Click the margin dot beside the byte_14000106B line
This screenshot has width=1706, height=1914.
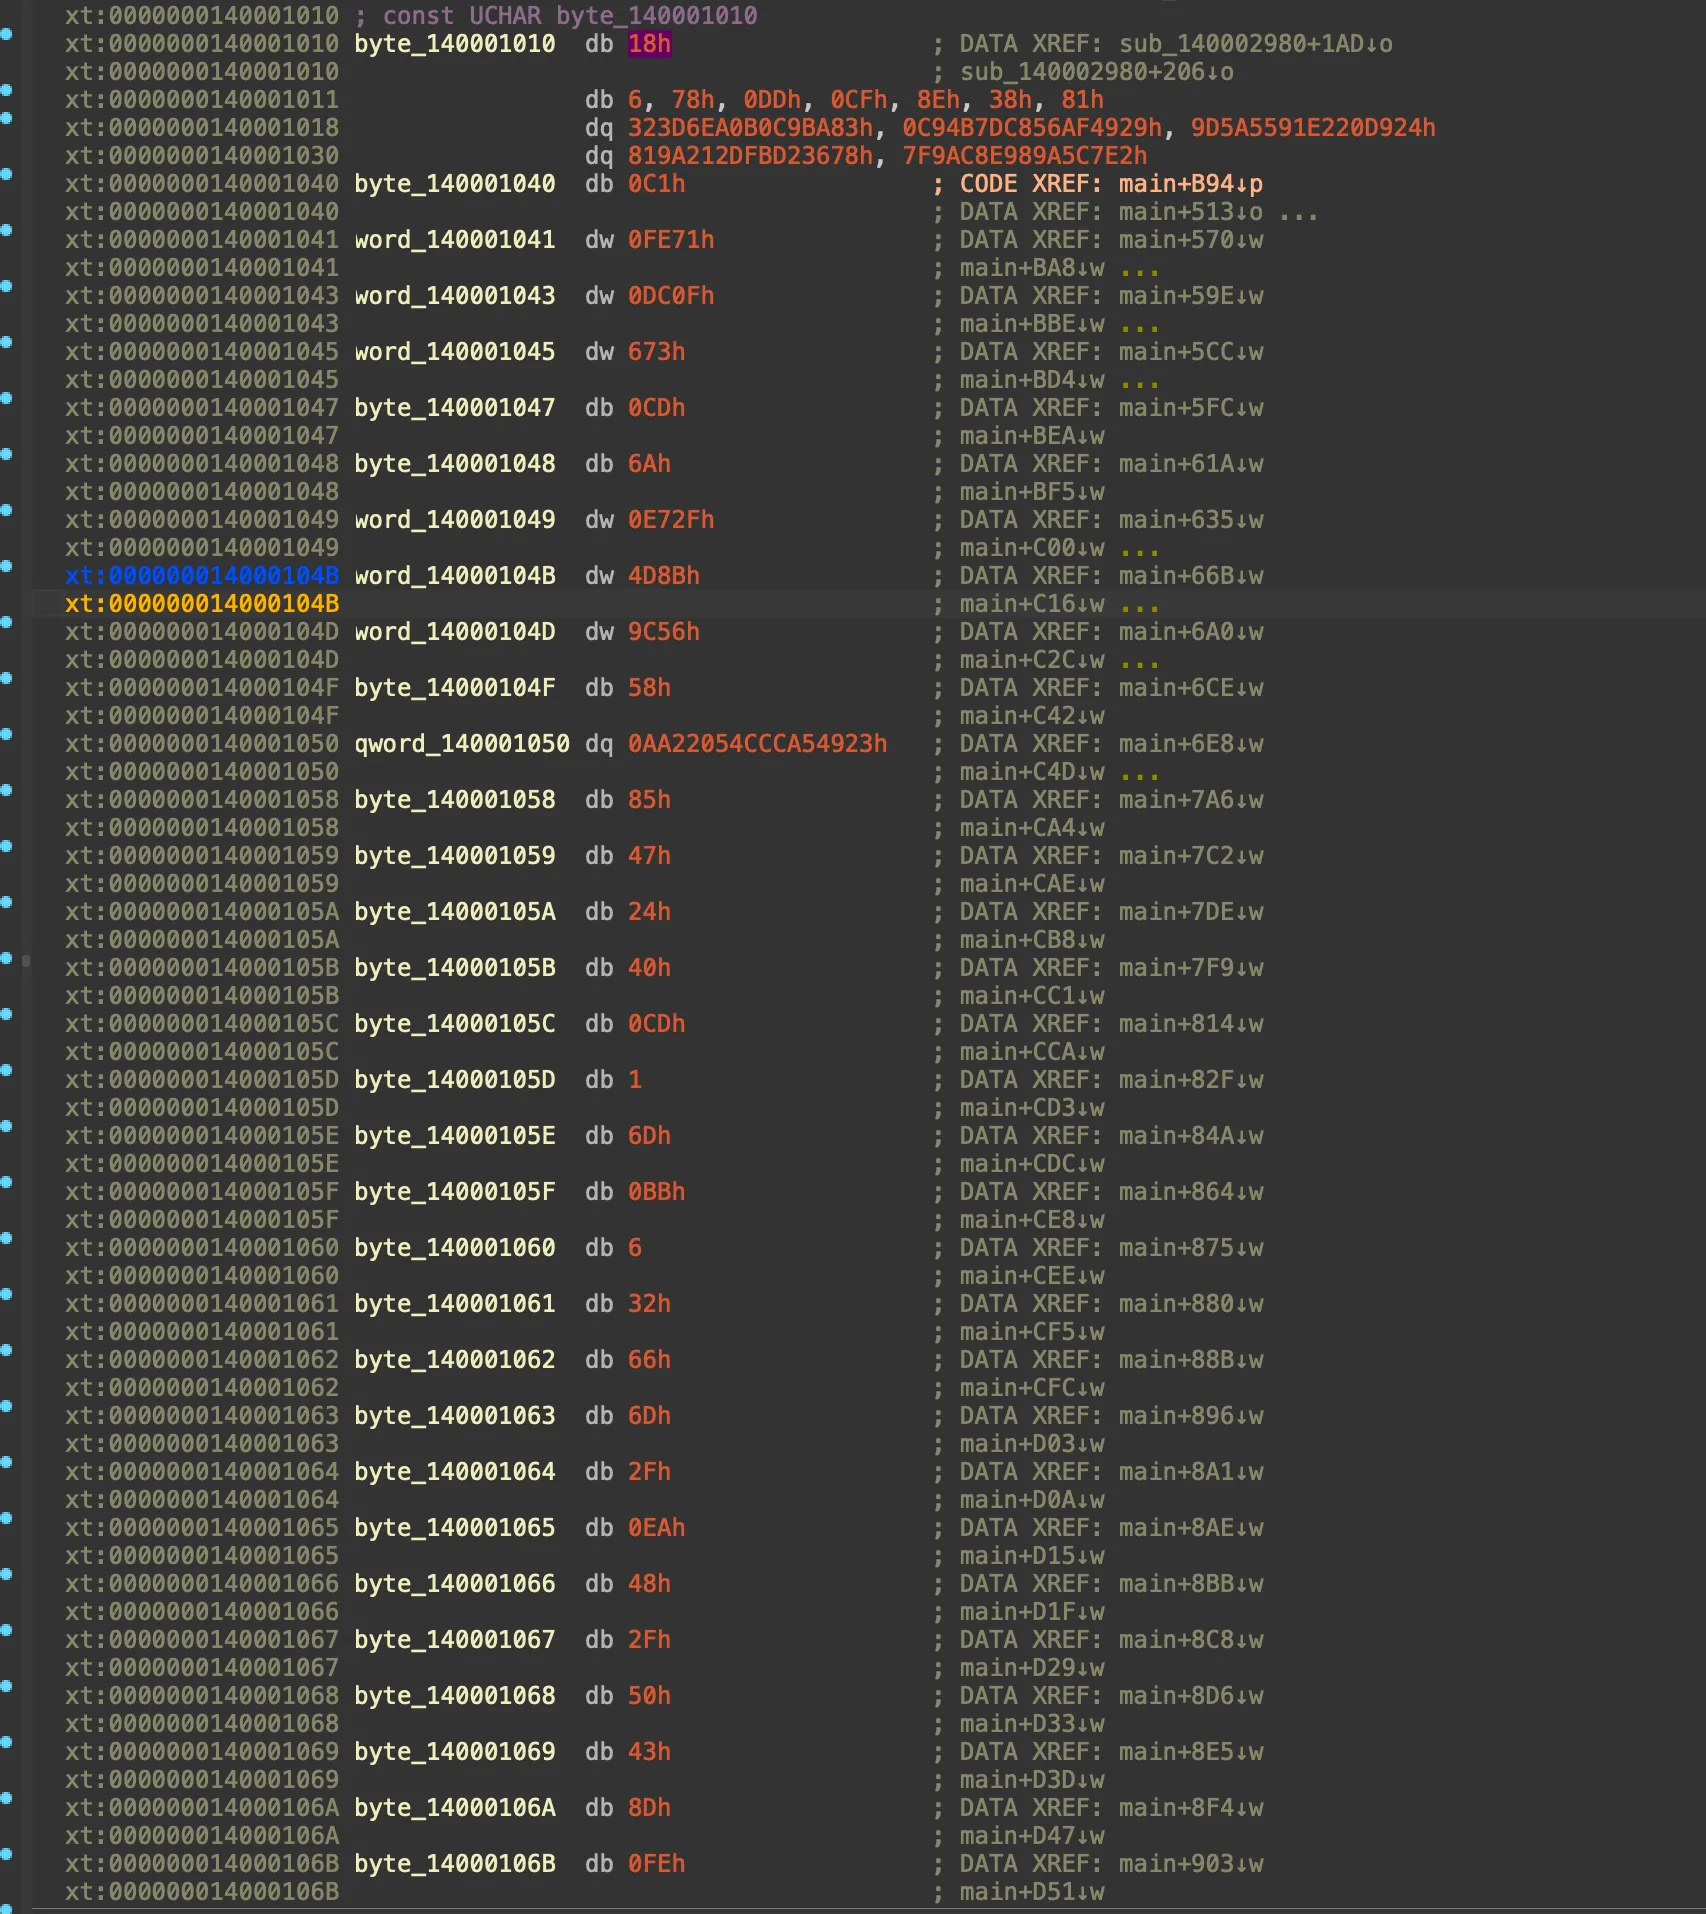point(7,1854)
